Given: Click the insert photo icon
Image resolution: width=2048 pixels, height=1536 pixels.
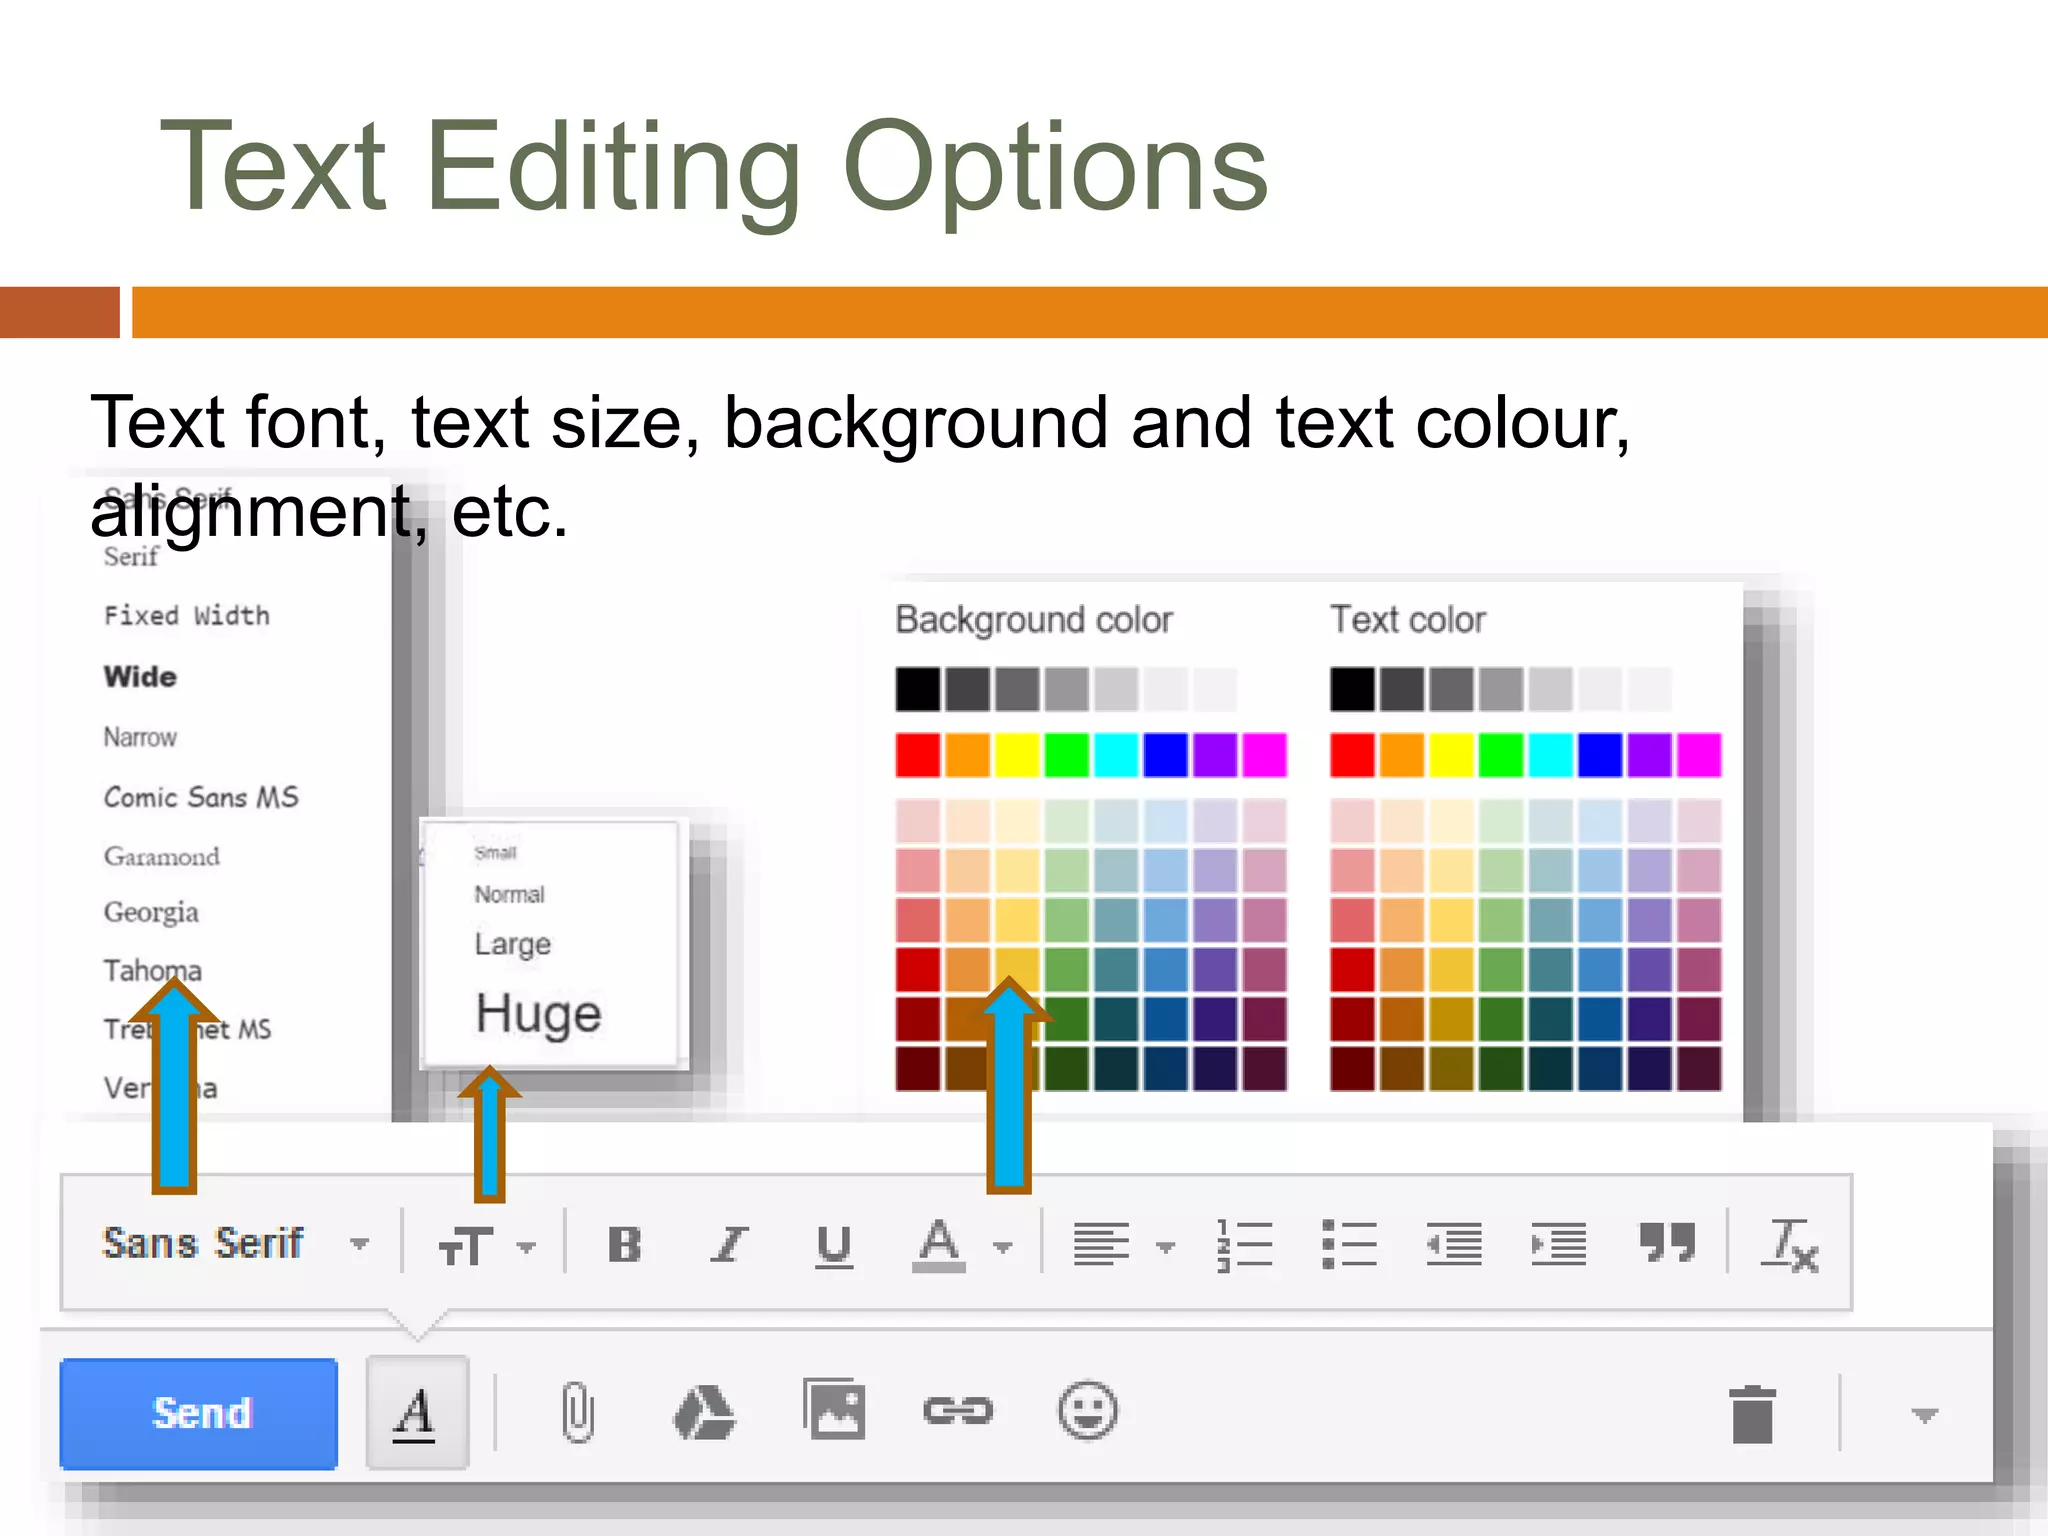Looking at the screenshot, I should [x=834, y=1409].
